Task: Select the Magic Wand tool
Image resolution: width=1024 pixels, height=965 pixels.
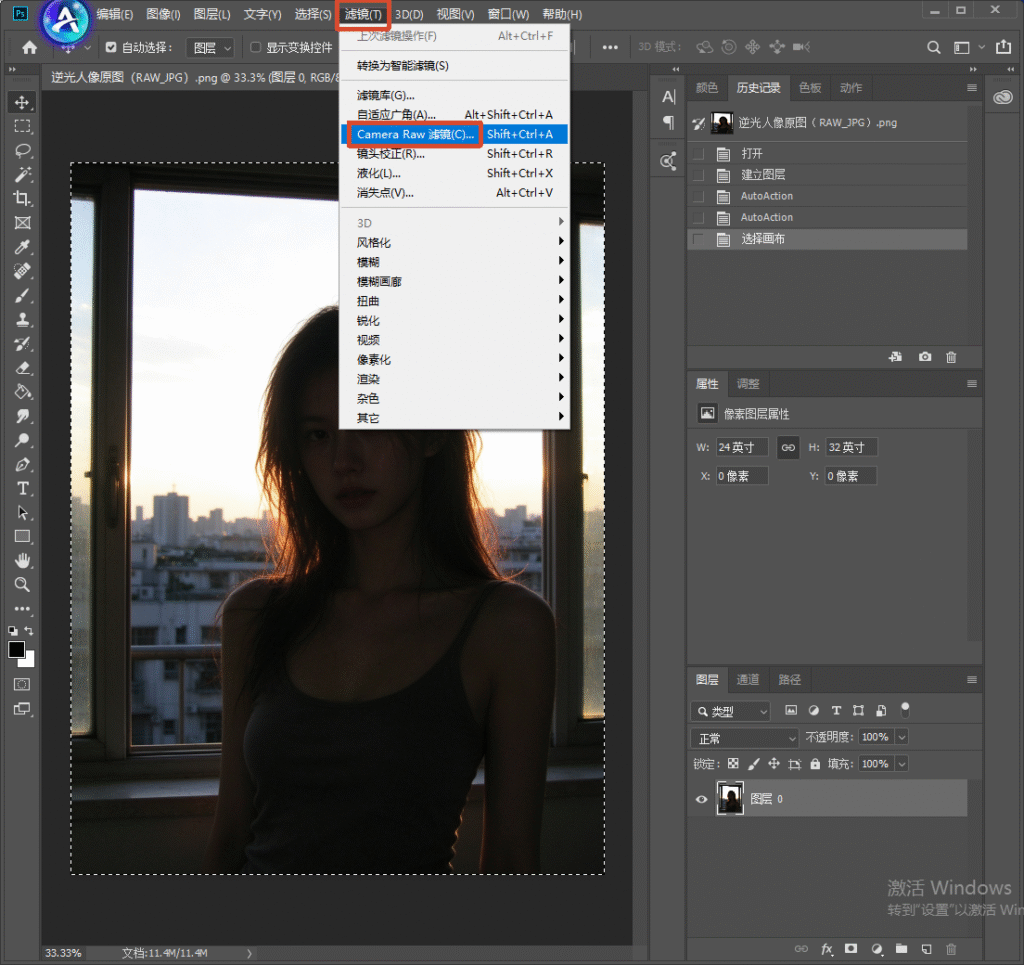Action: 22,175
